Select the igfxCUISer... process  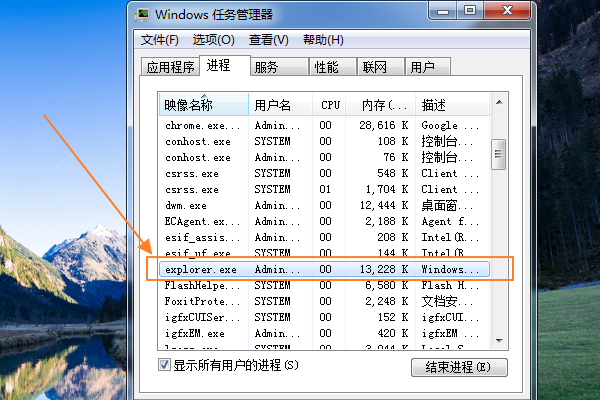coord(324,318)
